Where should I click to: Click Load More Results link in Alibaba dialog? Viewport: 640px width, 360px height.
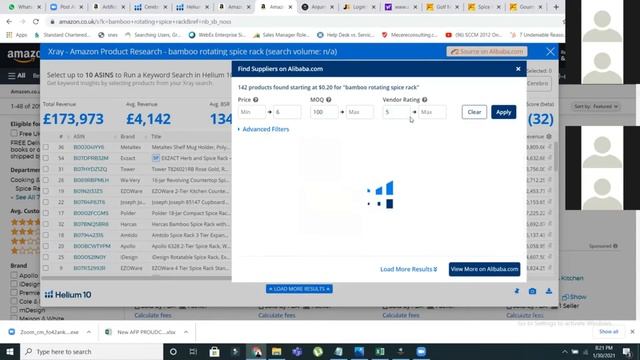click(409, 269)
